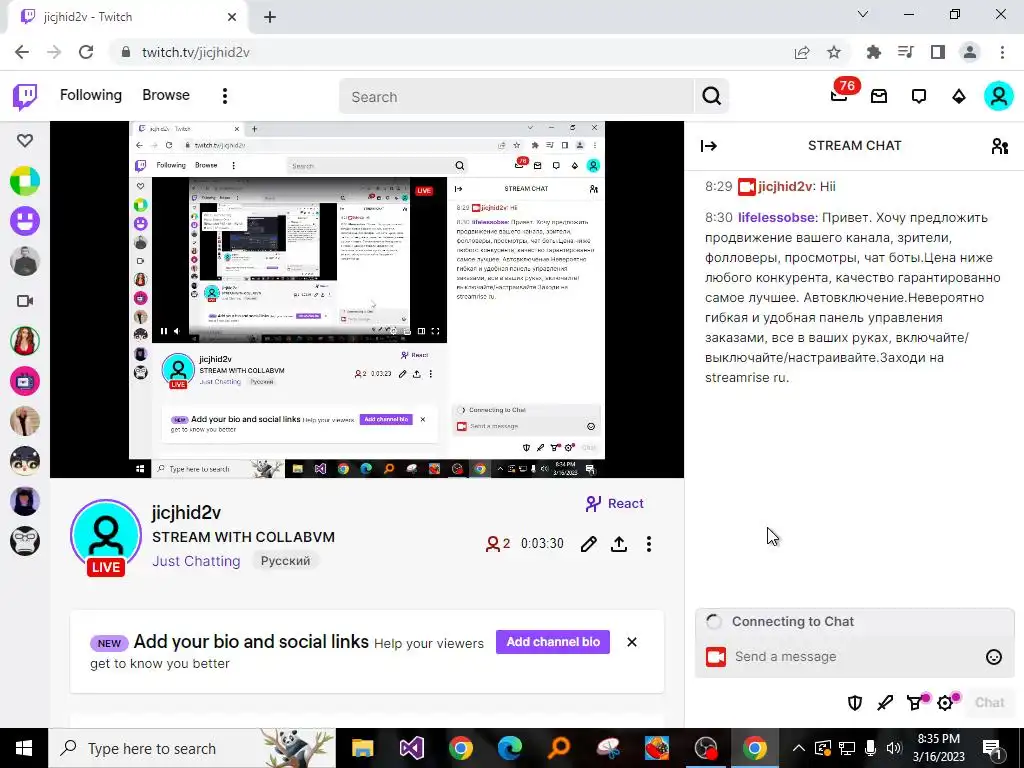Collapse the stream chat panel
The width and height of the screenshot is (1024, 768).
pyautogui.click(x=709, y=146)
